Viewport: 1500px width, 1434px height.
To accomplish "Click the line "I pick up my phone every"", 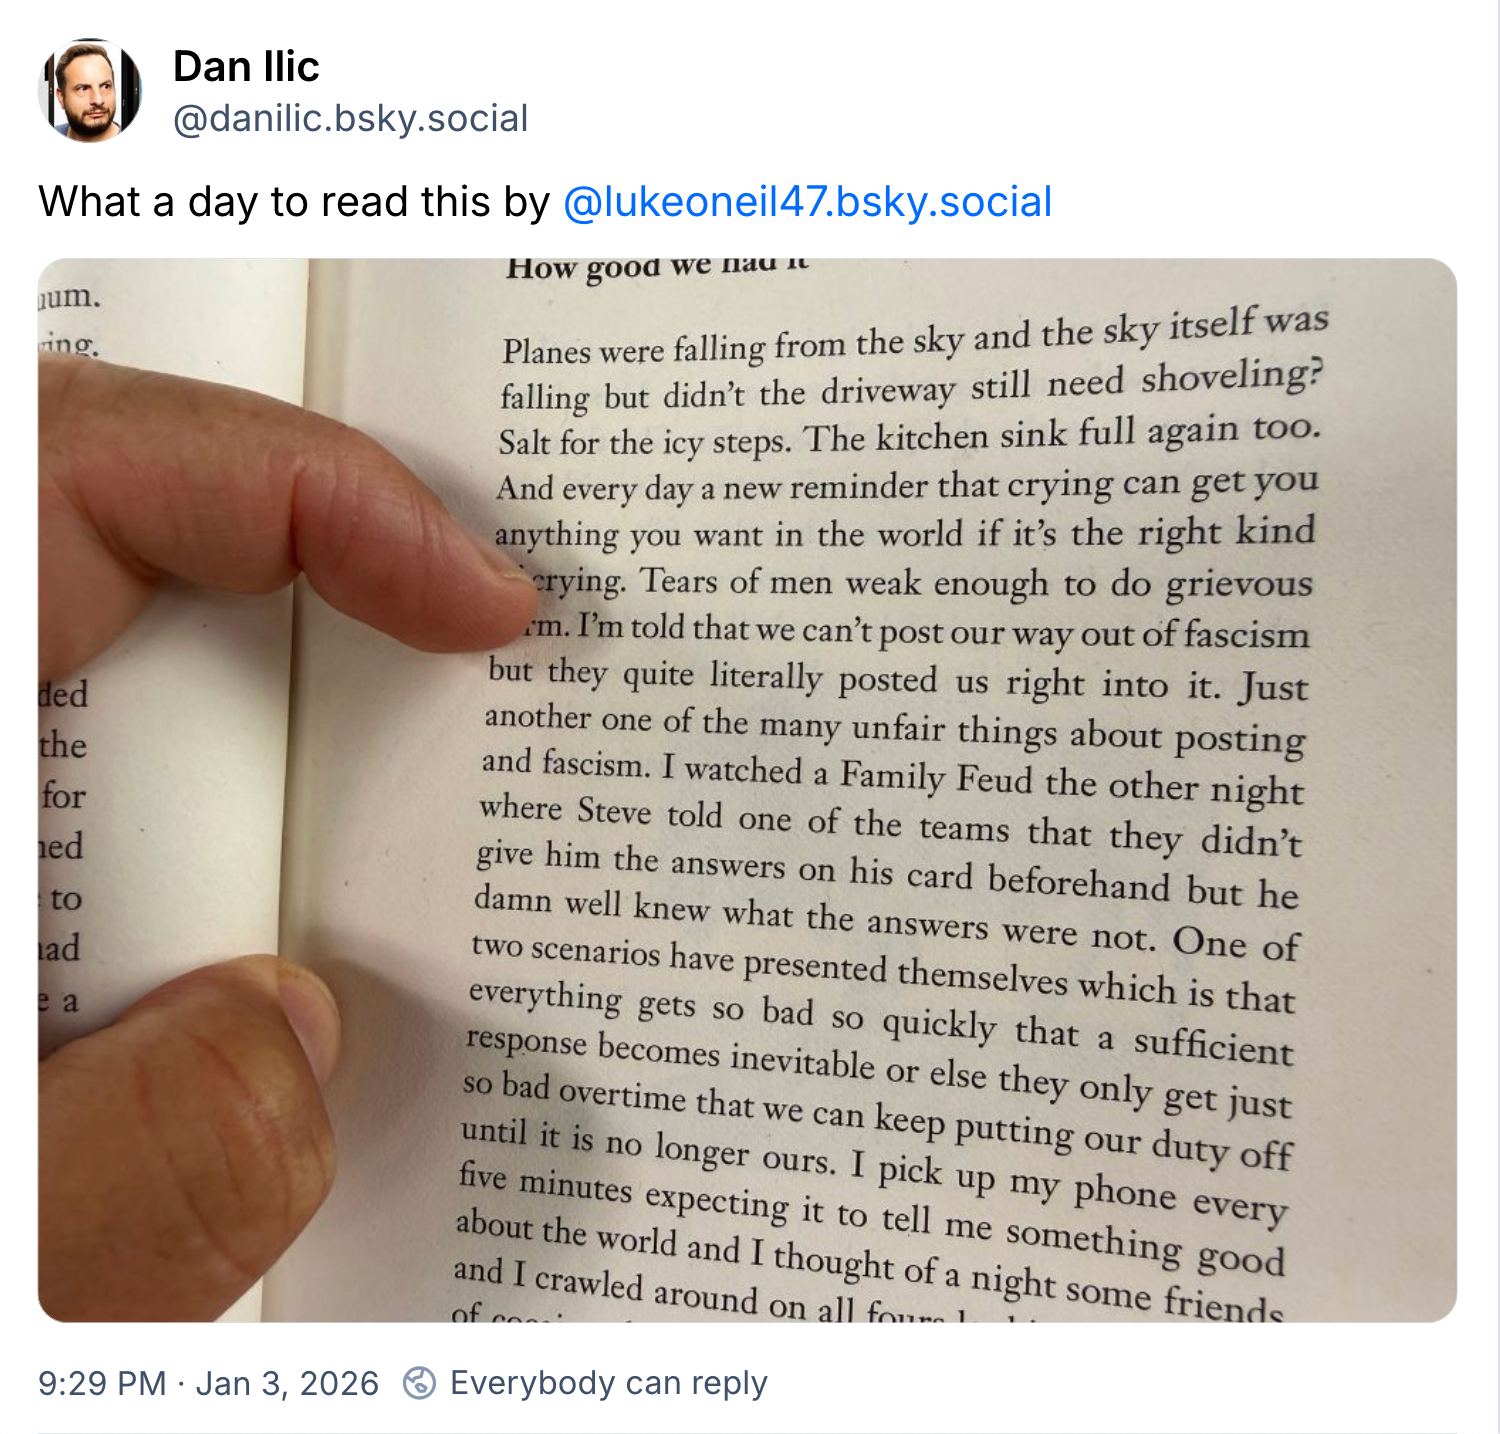I will coord(1070,1186).
